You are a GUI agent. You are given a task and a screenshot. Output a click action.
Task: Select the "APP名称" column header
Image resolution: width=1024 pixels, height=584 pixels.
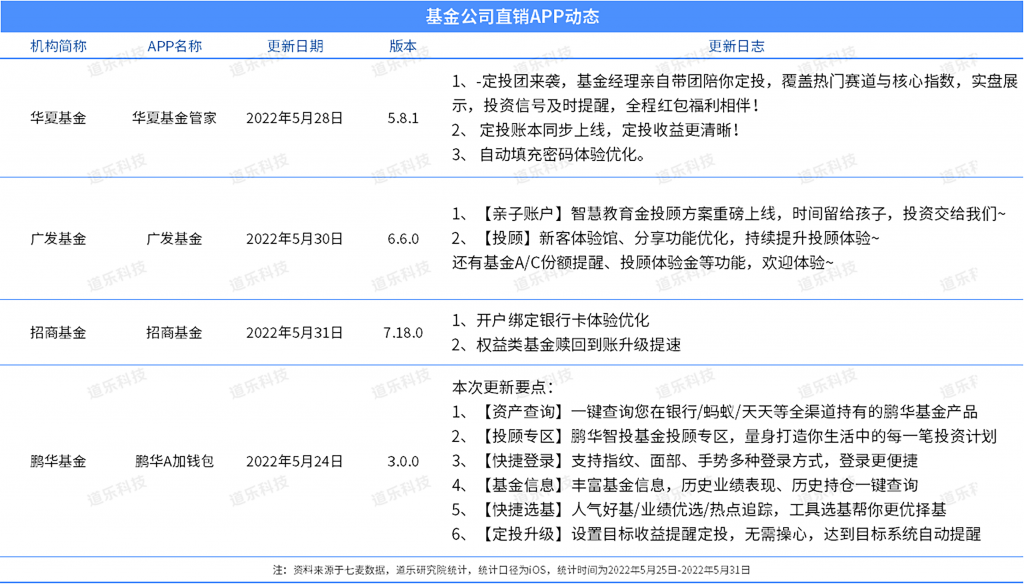(174, 46)
